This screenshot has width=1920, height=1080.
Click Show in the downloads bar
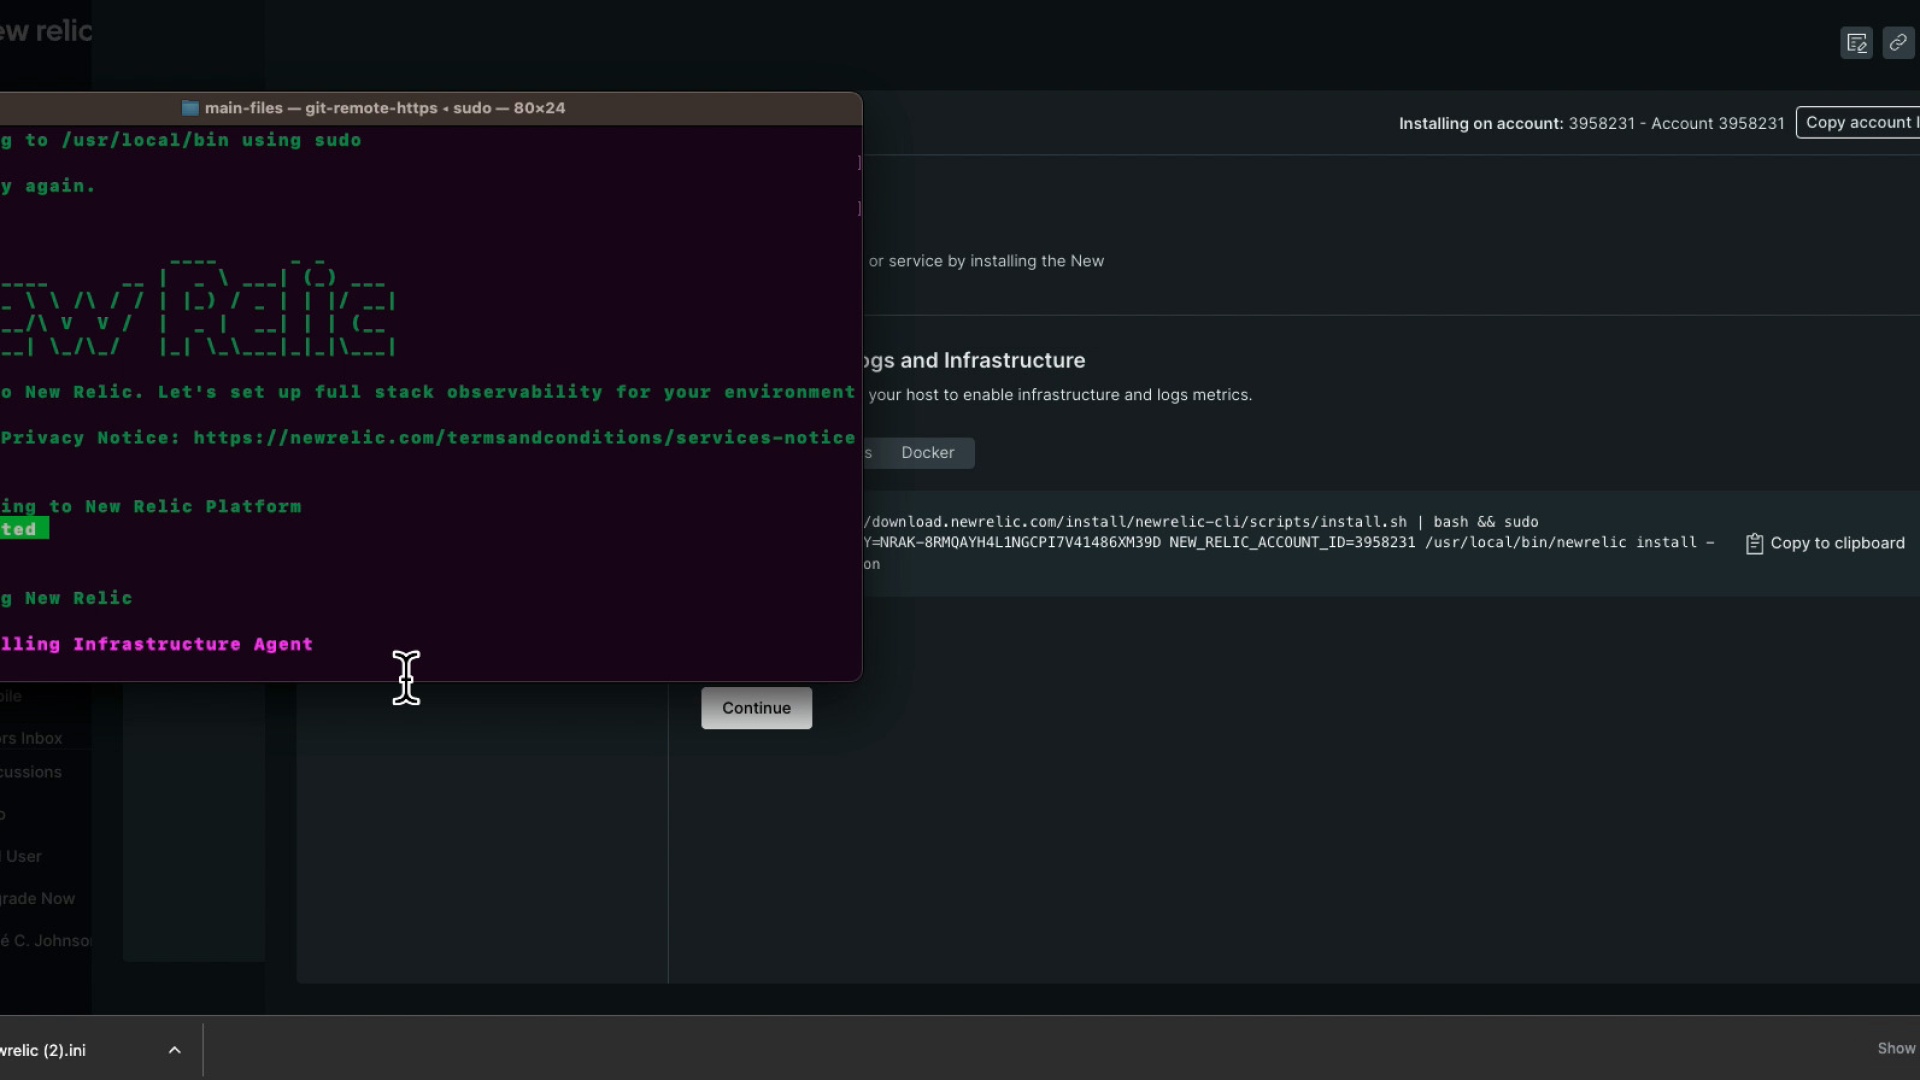(x=1896, y=1048)
